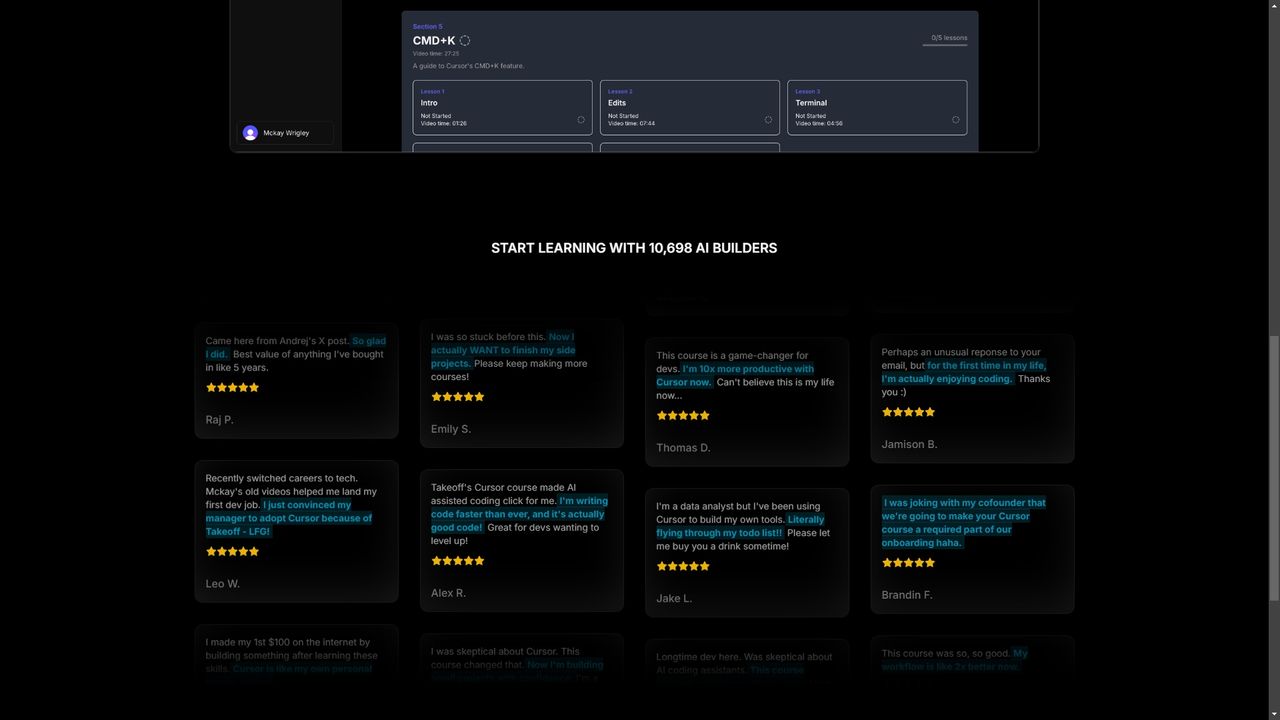The image size is (1280, 720).
Task: Click "Perhaps an unusual reponse to your email" text
Action: point(961,352)
